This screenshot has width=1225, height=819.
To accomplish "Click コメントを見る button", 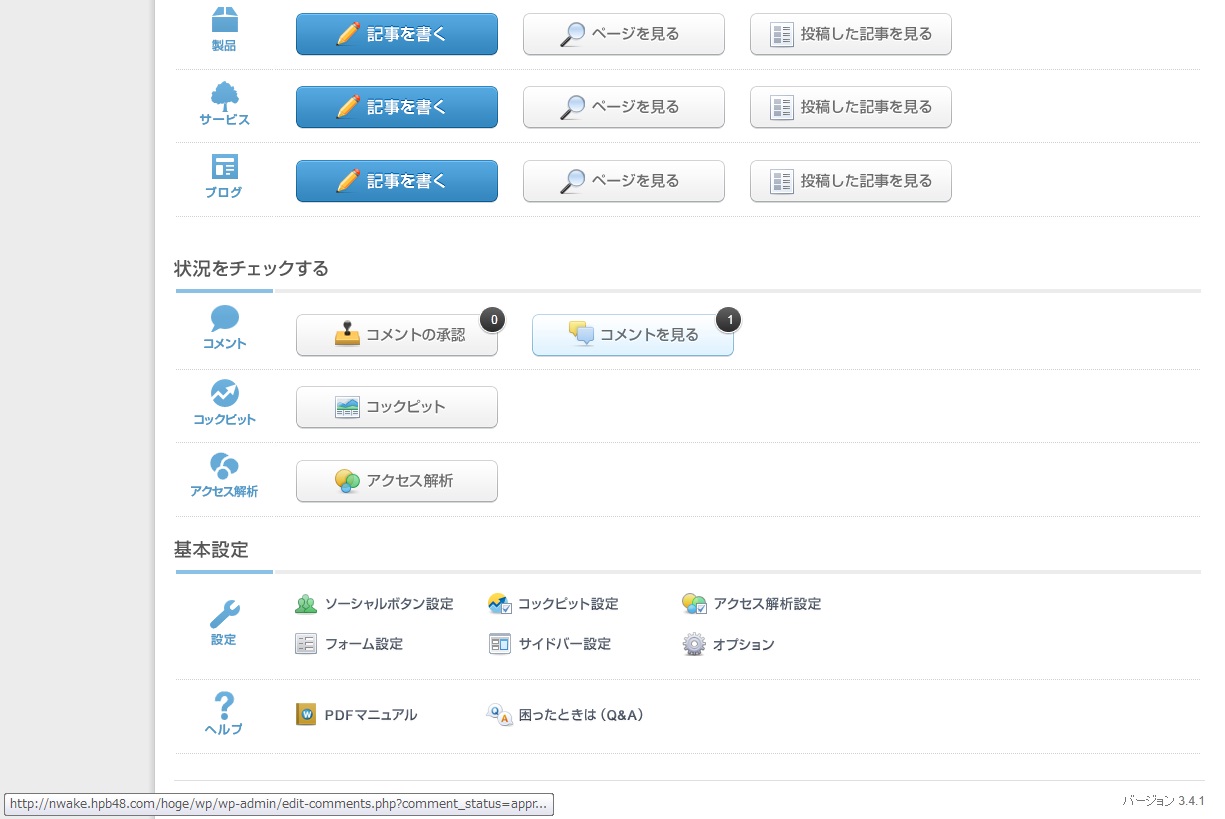I will 633,335.
